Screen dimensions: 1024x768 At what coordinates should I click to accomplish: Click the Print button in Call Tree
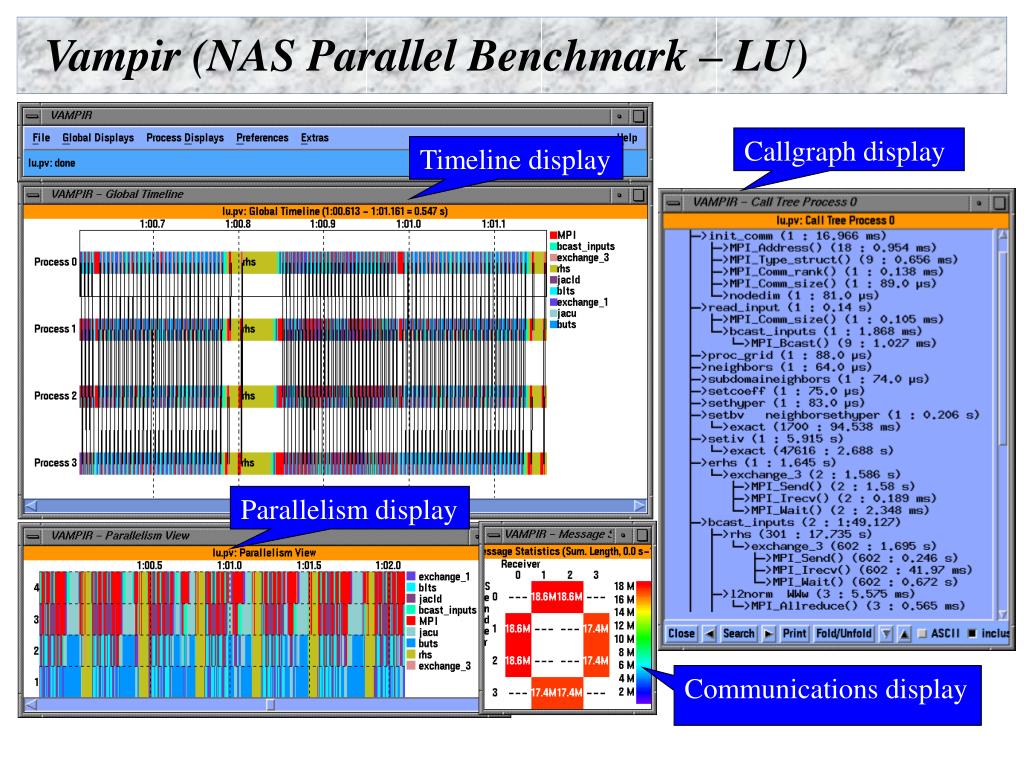(x=795, y=633)
